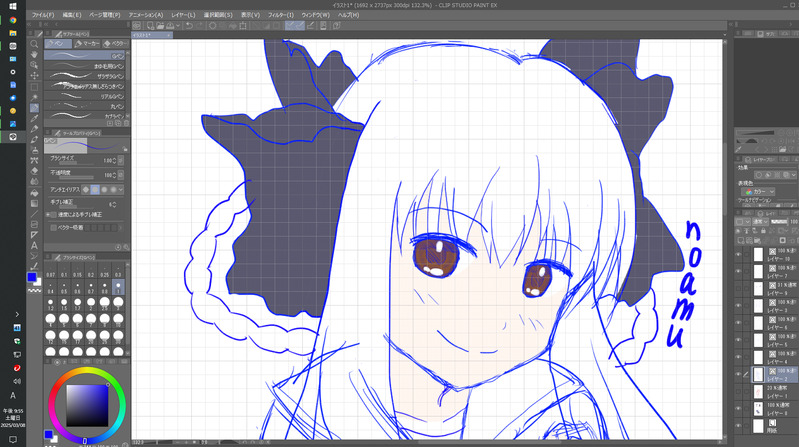Click the New canvas icon in command bar
The height and width of the screenshot is (447, 799).
(x=150, y=25)
